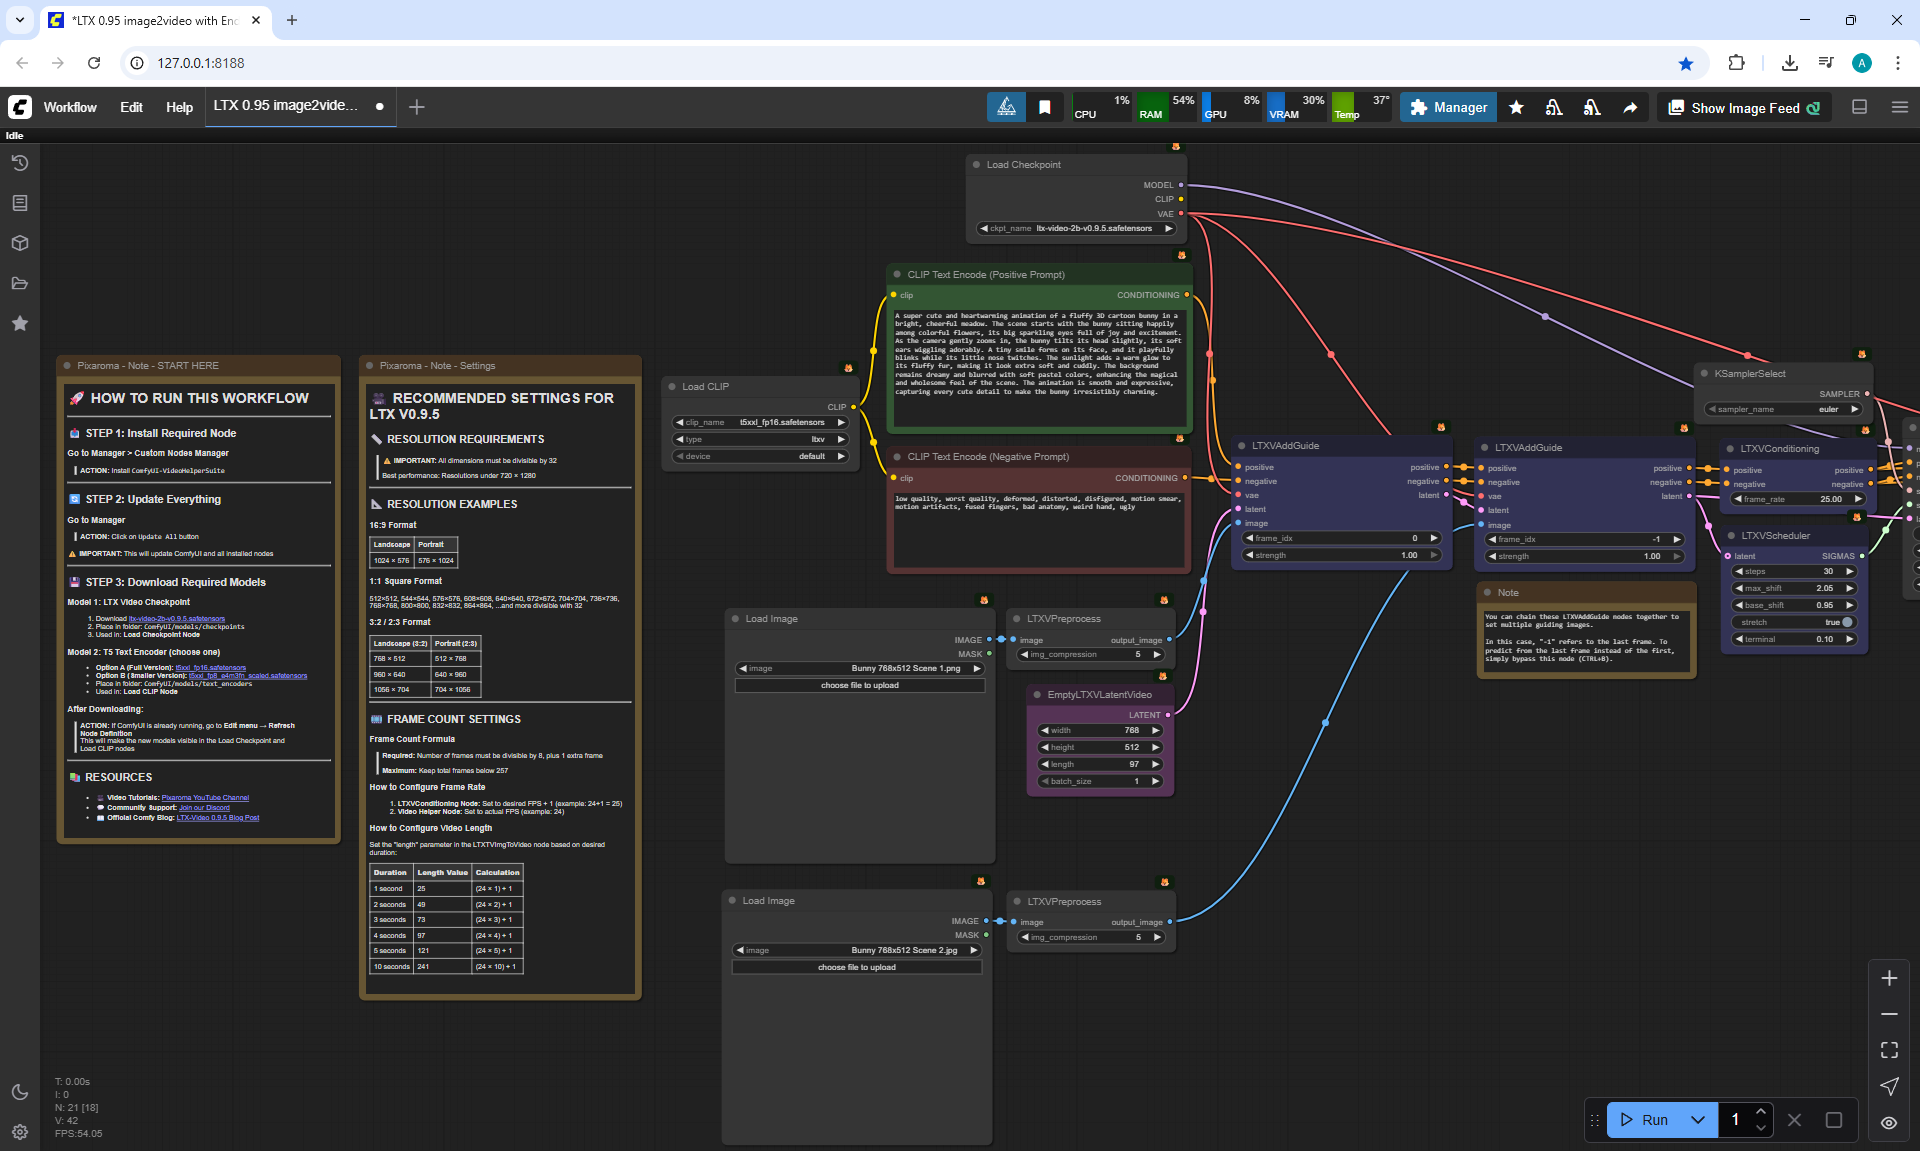Click the bookmark icon in top toolbar
The height and width of the screenshot is (1151, 1920).
click(1045, 108)
